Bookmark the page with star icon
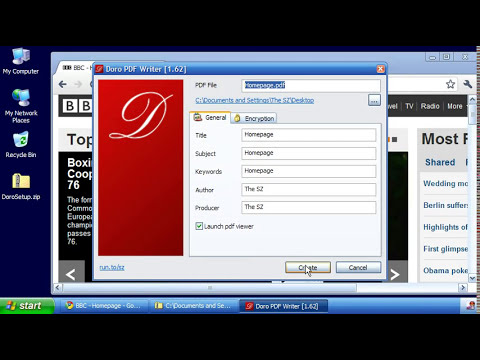 click(x=450, y=84)
